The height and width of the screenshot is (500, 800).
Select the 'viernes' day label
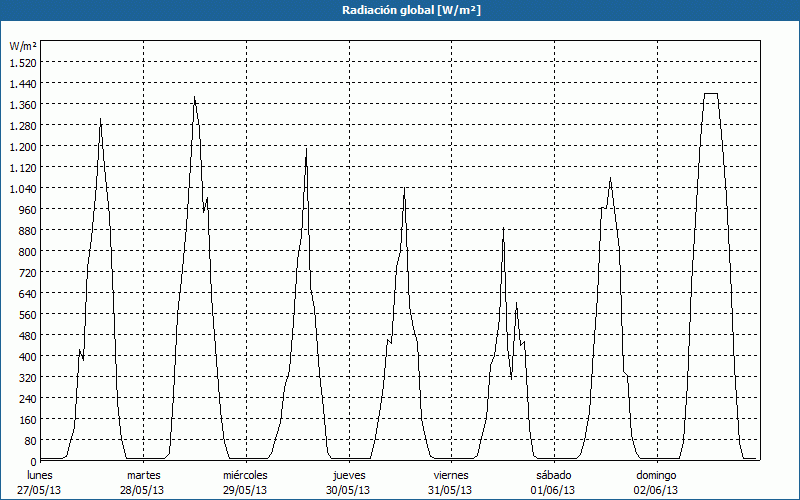coord(451,475)
